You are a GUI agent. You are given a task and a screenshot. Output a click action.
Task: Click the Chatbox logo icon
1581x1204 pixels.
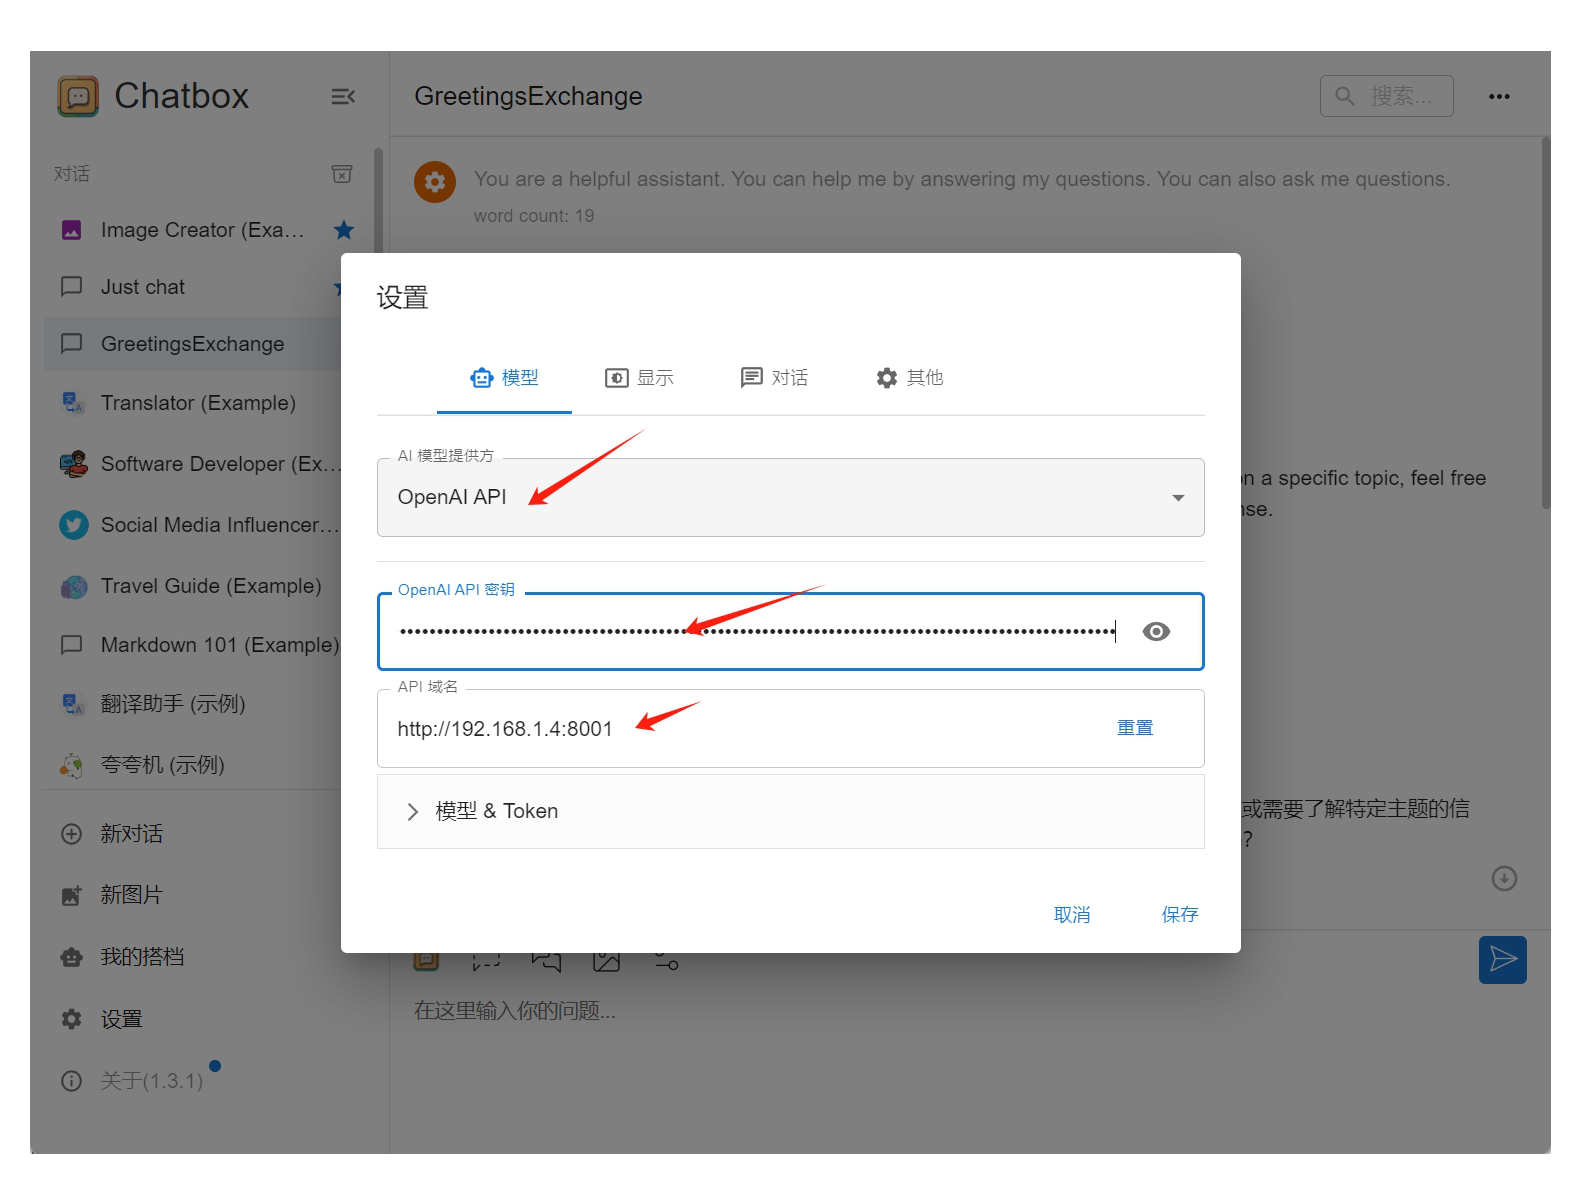[78, 96]
